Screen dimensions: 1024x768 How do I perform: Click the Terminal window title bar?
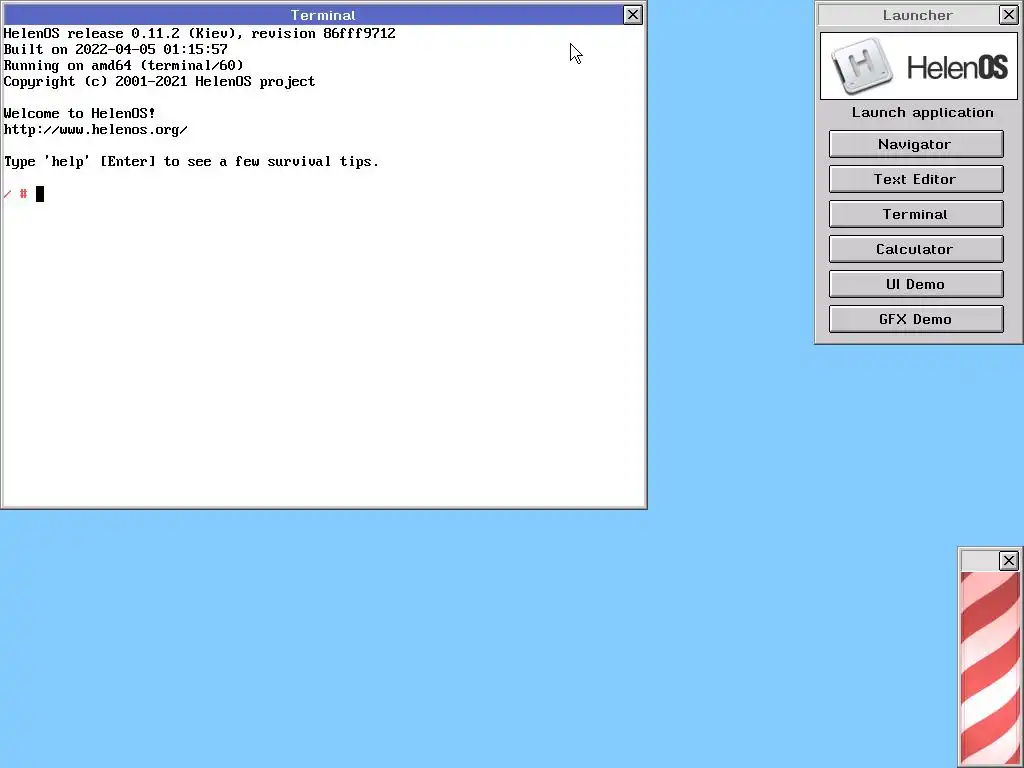(312, 15)
